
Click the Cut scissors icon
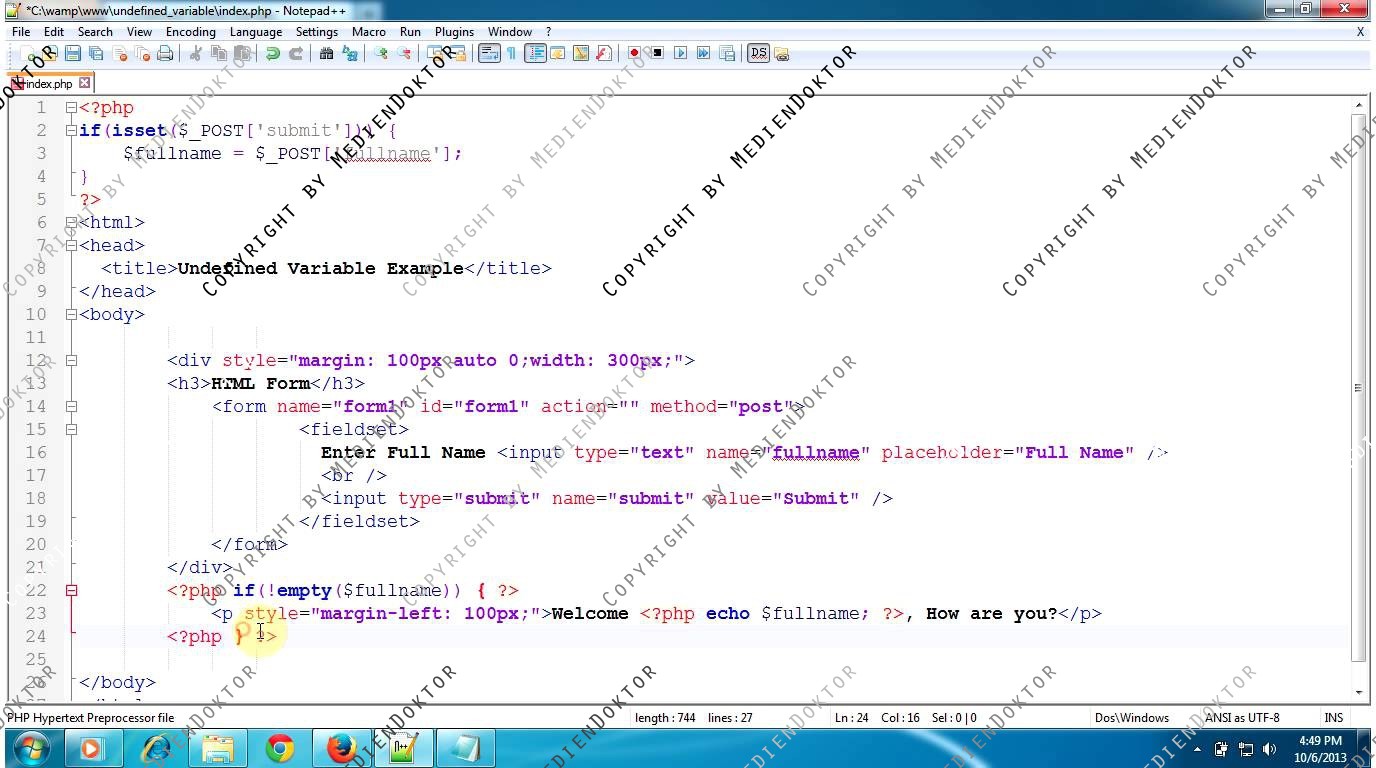coord(196,54)
